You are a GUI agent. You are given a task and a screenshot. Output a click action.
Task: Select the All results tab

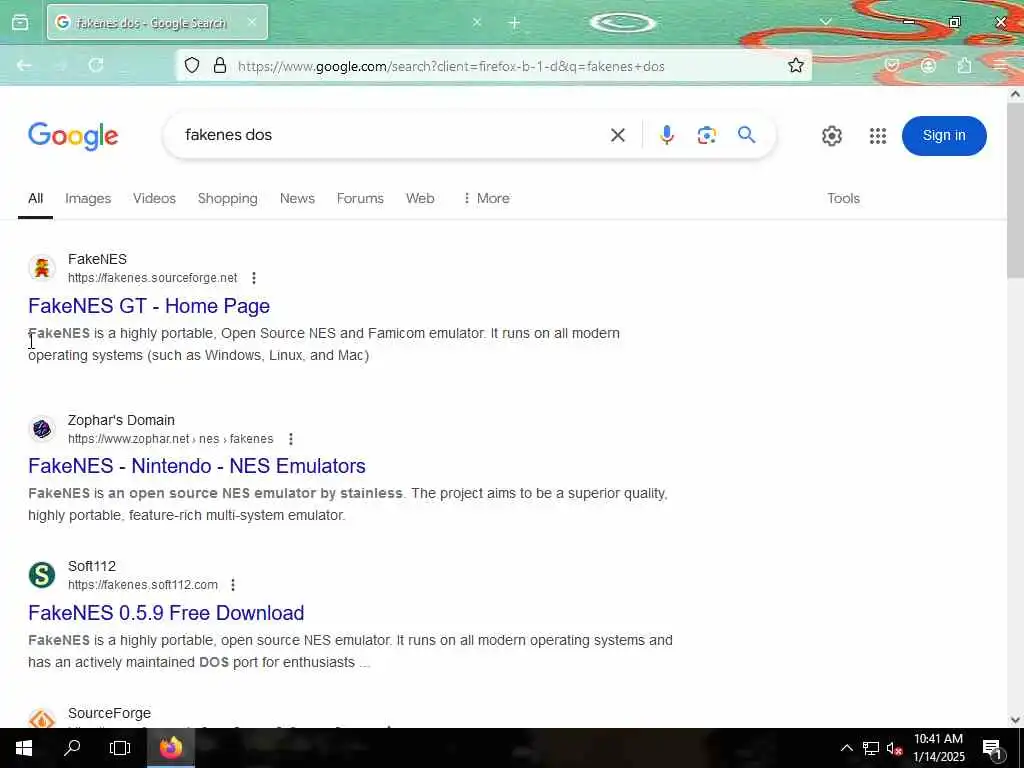click(x=35, y=199)
